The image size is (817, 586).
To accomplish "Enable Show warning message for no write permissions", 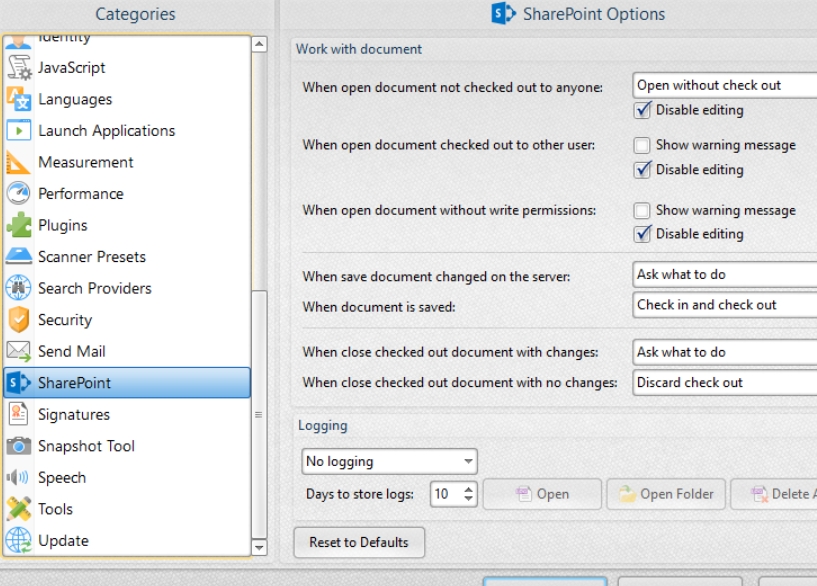I will point(642,210).
